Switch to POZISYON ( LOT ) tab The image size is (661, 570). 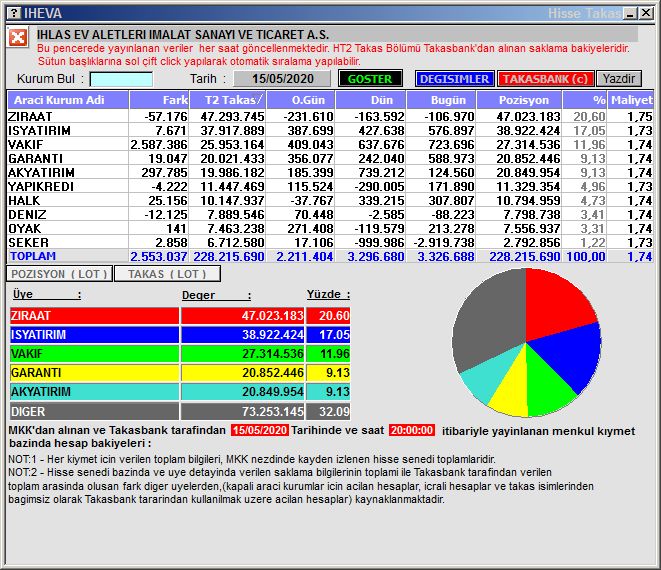59,274
